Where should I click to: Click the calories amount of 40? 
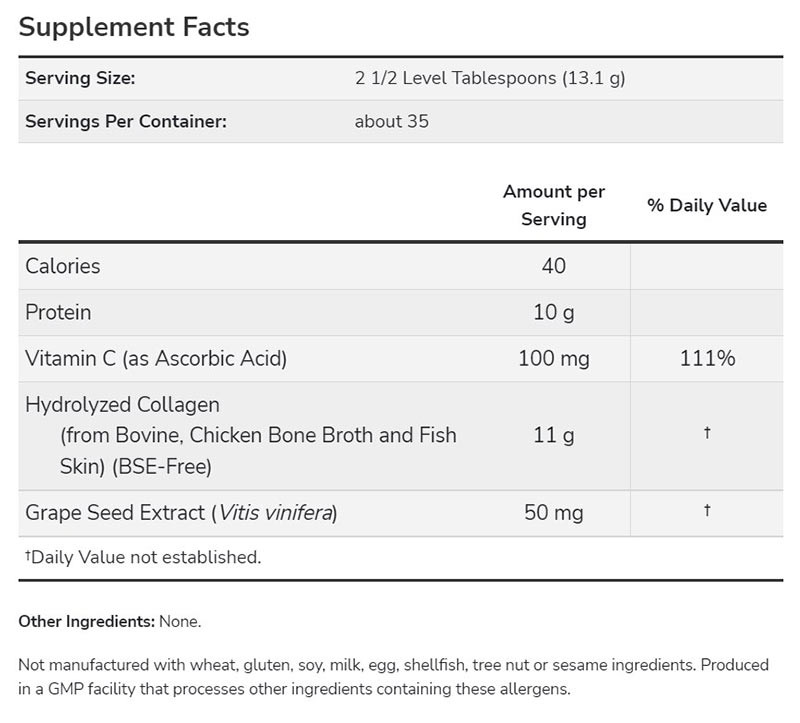[553, 266]
